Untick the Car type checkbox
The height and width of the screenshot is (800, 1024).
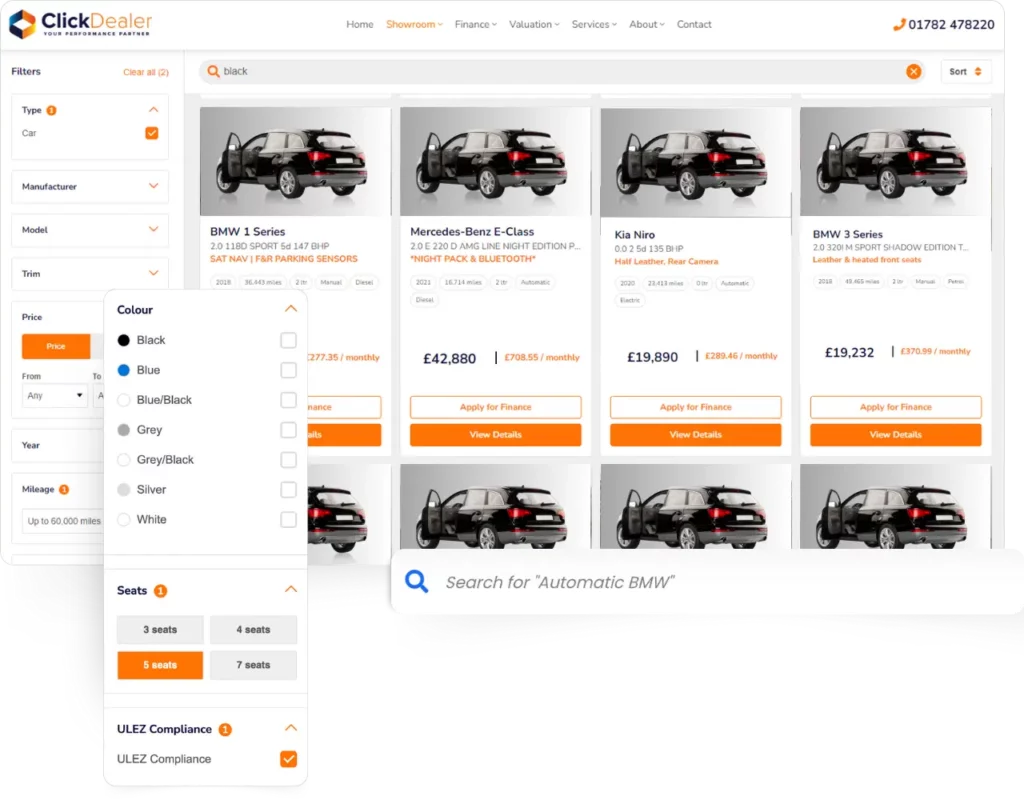[x=152, y=133]
